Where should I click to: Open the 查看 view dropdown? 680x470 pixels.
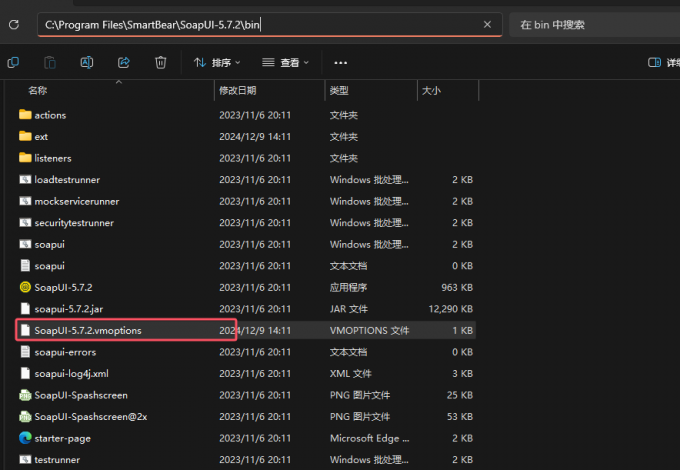(x=285, y=62)
